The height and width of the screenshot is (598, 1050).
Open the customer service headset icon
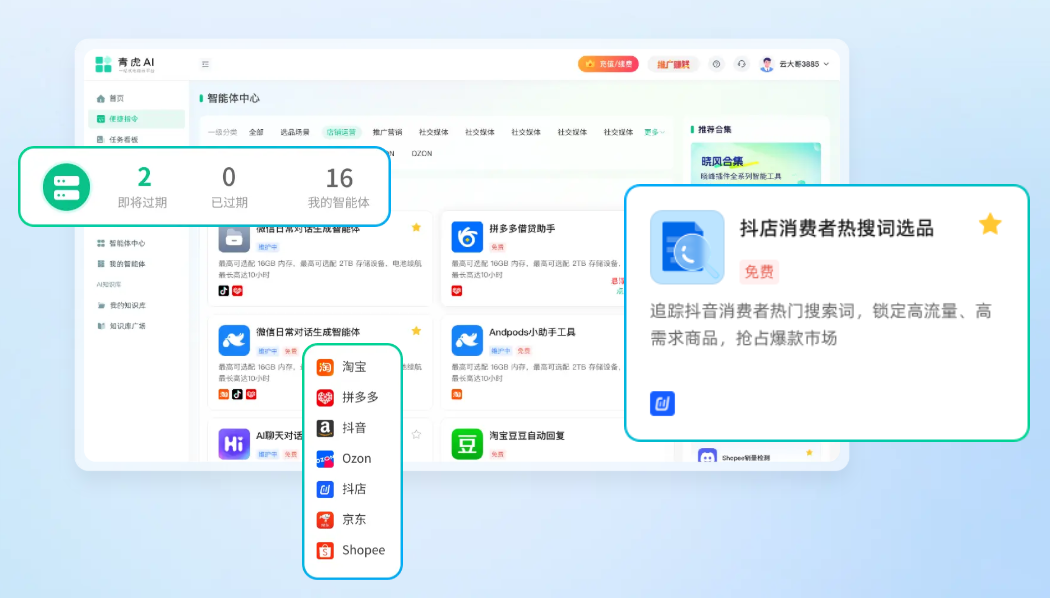(741, 64)
